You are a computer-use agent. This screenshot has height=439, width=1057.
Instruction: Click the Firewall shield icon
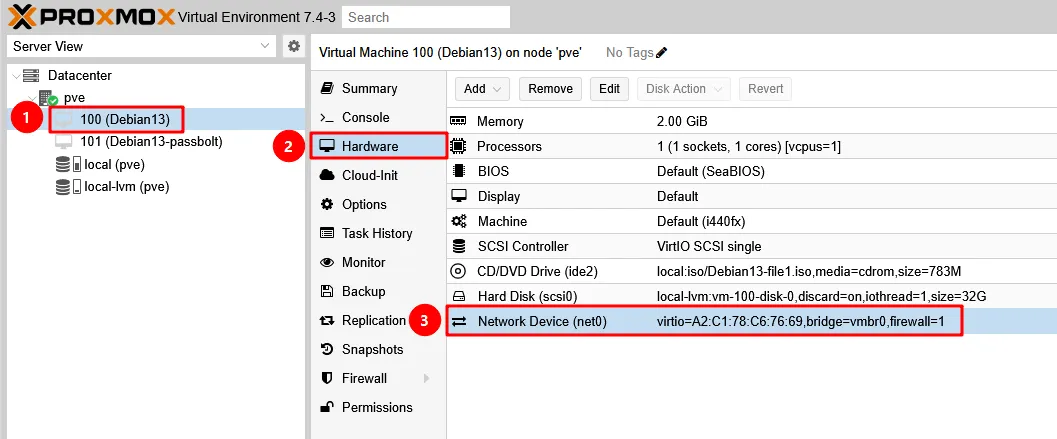point(327,378)
